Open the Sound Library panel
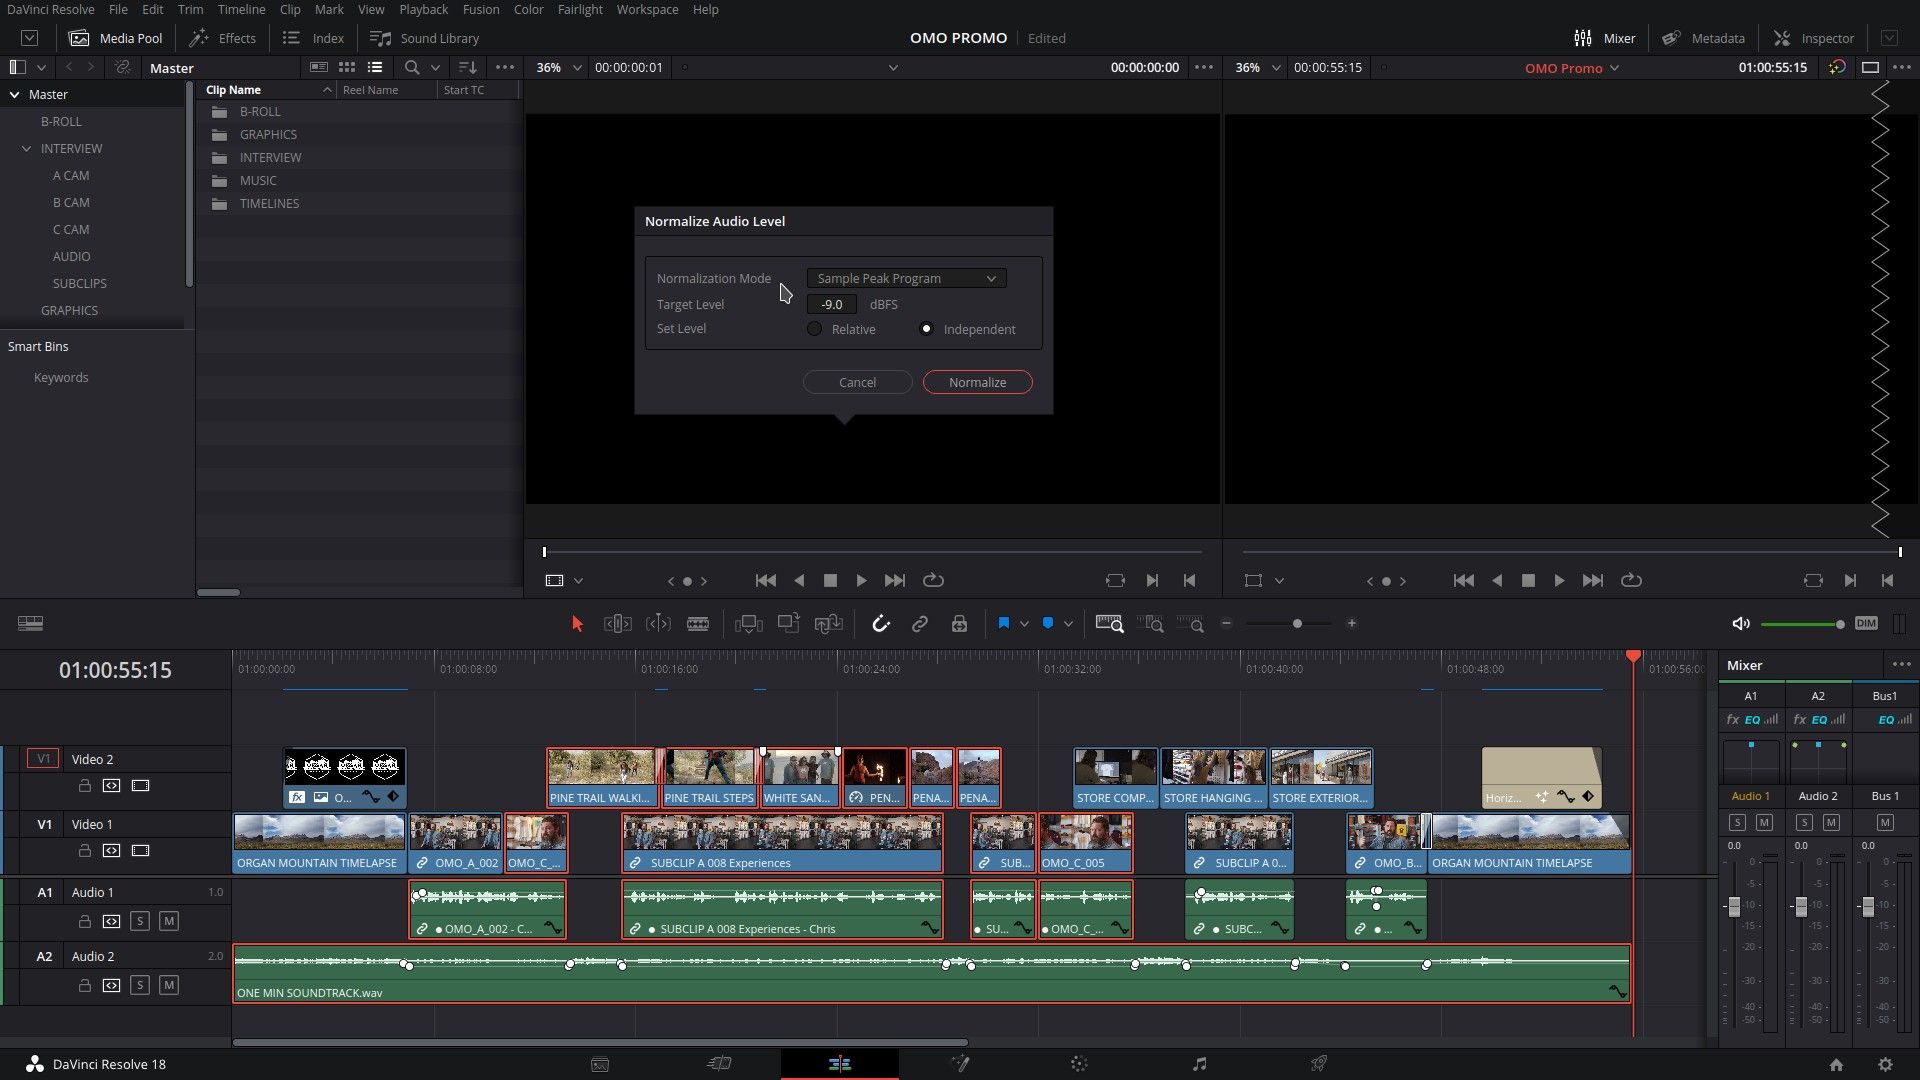 (424, 38)
